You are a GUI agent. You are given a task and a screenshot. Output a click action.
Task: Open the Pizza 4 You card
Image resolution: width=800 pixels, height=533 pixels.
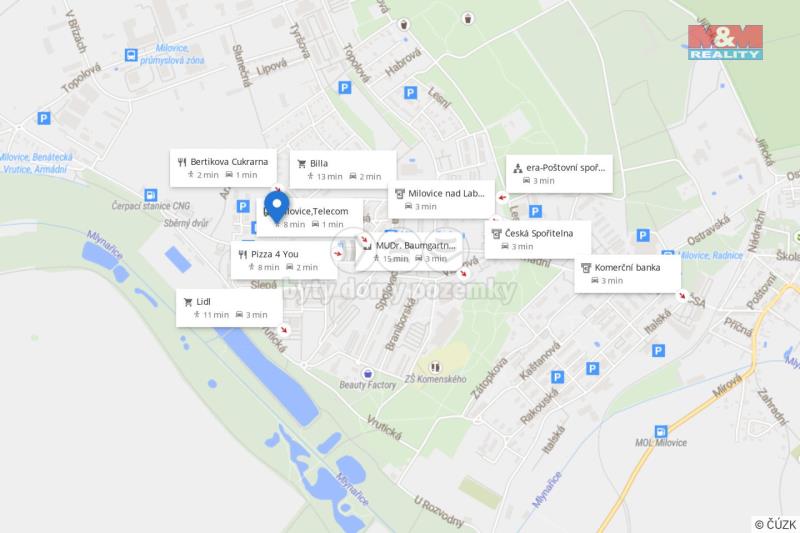(284, 260)
